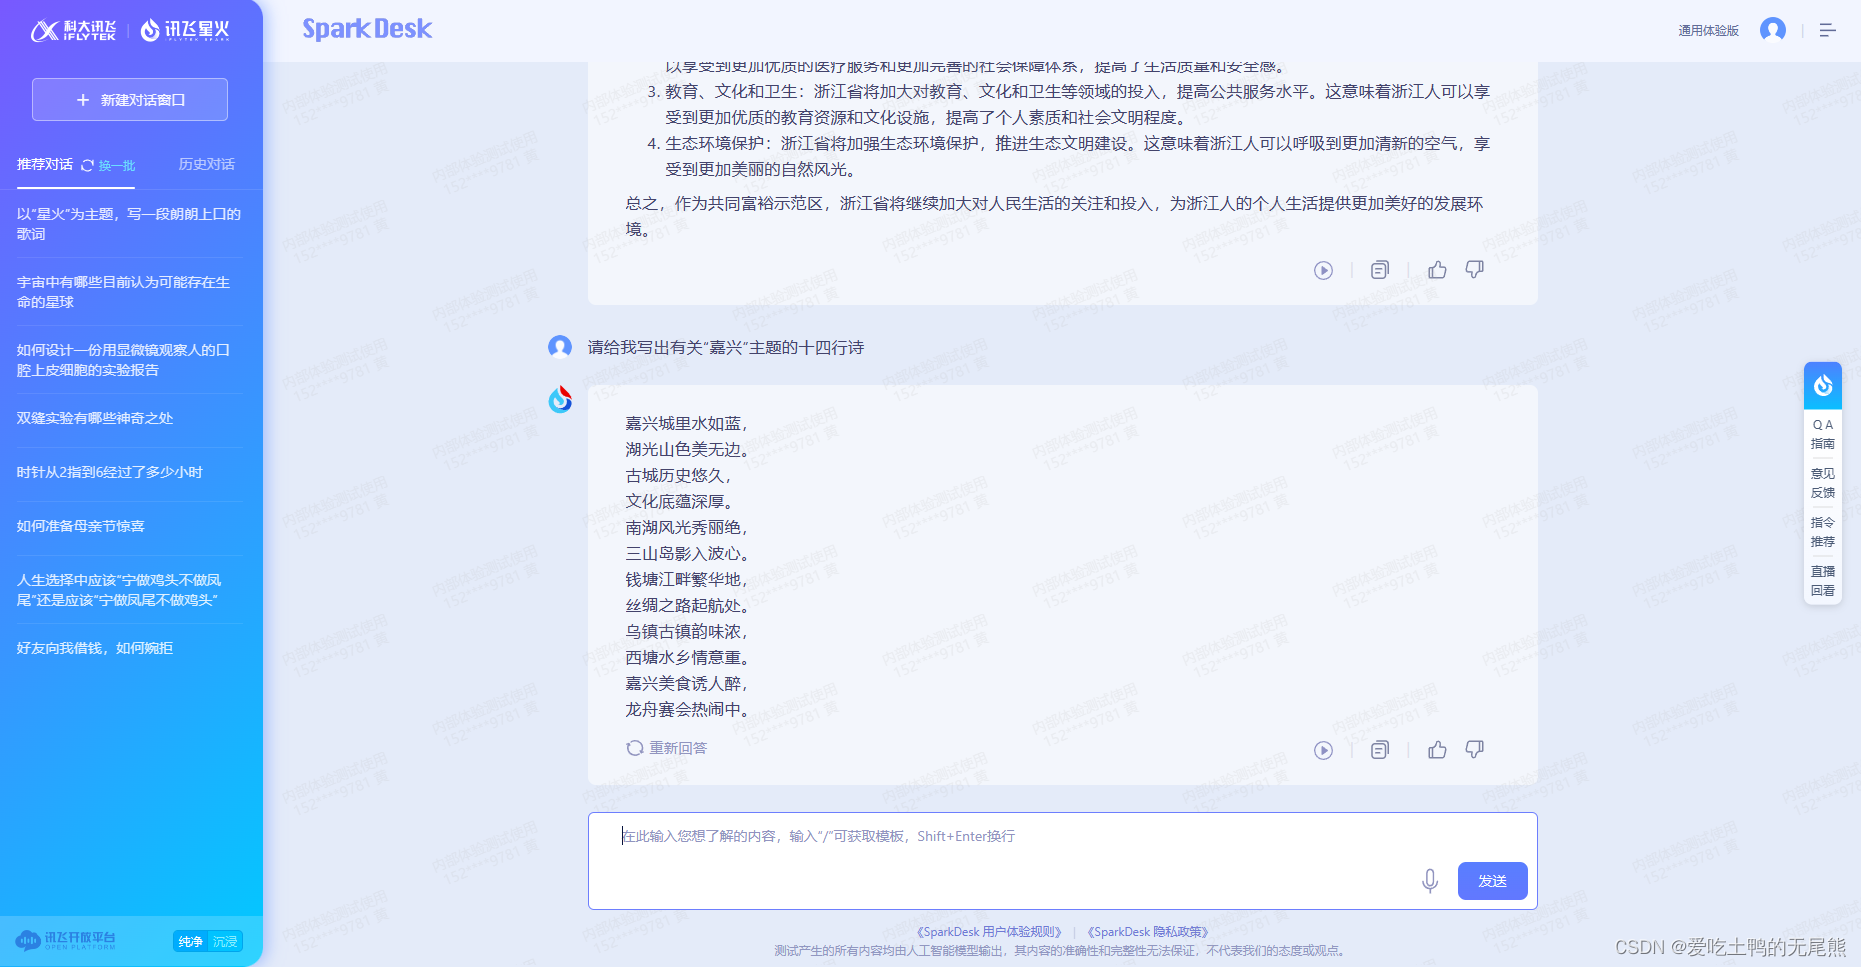The width and height of the screenshot is (1861, 967).
Task: Open 意见反馈 on the right panel
Action: [x=1823, y=483]
